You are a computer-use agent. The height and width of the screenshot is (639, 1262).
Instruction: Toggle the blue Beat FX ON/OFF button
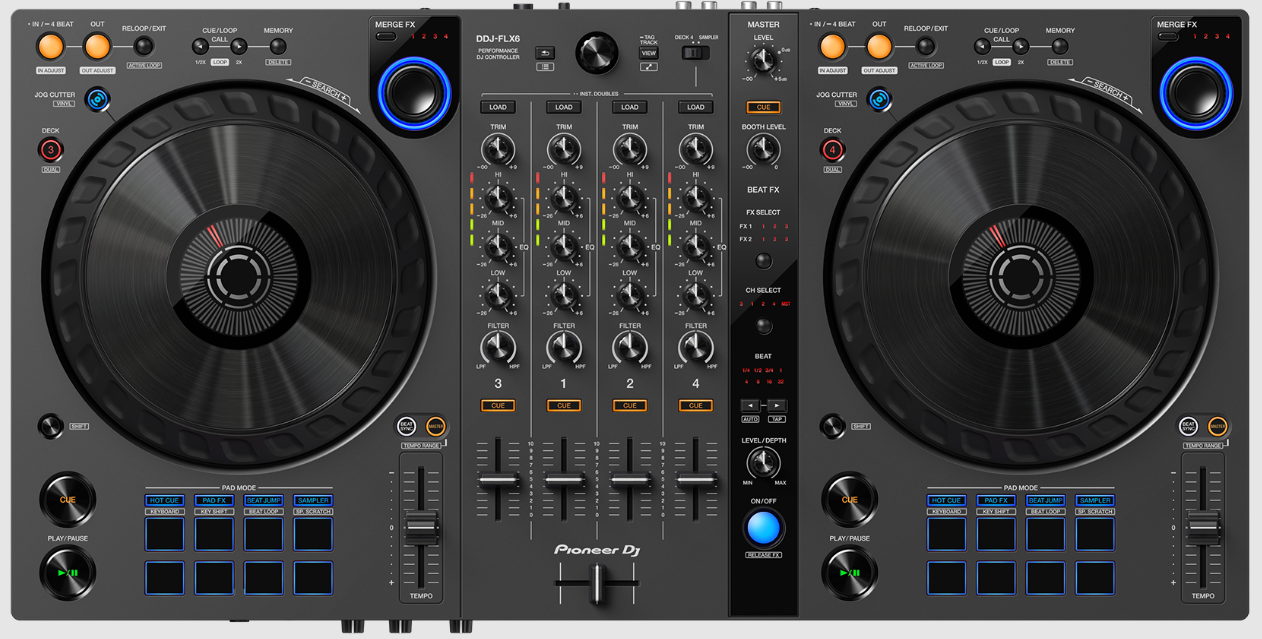[763, 527]
